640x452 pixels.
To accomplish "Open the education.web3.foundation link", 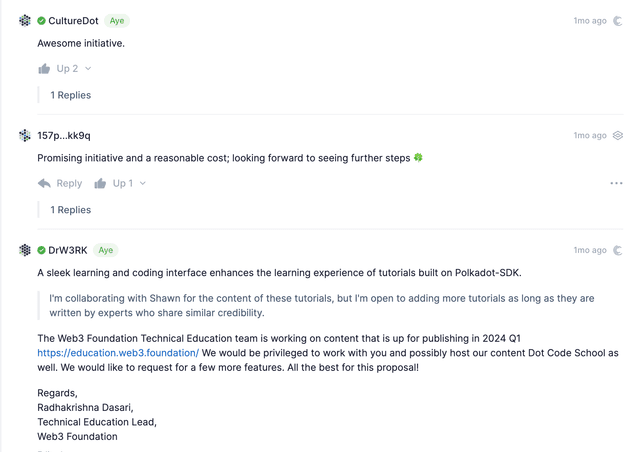I will pos(118,353).
